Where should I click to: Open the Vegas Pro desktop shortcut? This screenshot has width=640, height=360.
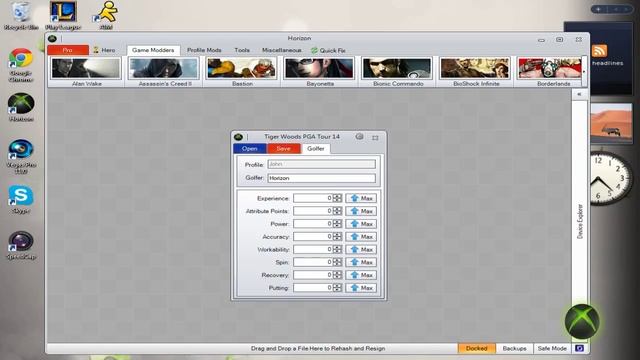pos(21,156)
